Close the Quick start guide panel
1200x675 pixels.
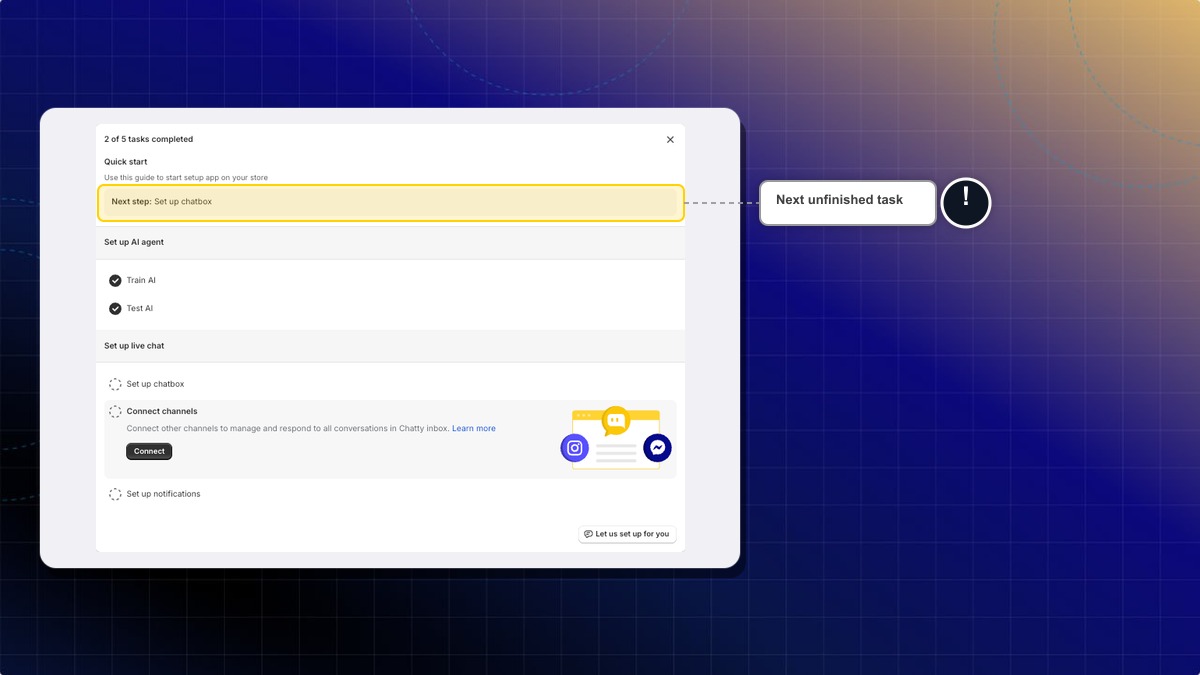[670, 140]
